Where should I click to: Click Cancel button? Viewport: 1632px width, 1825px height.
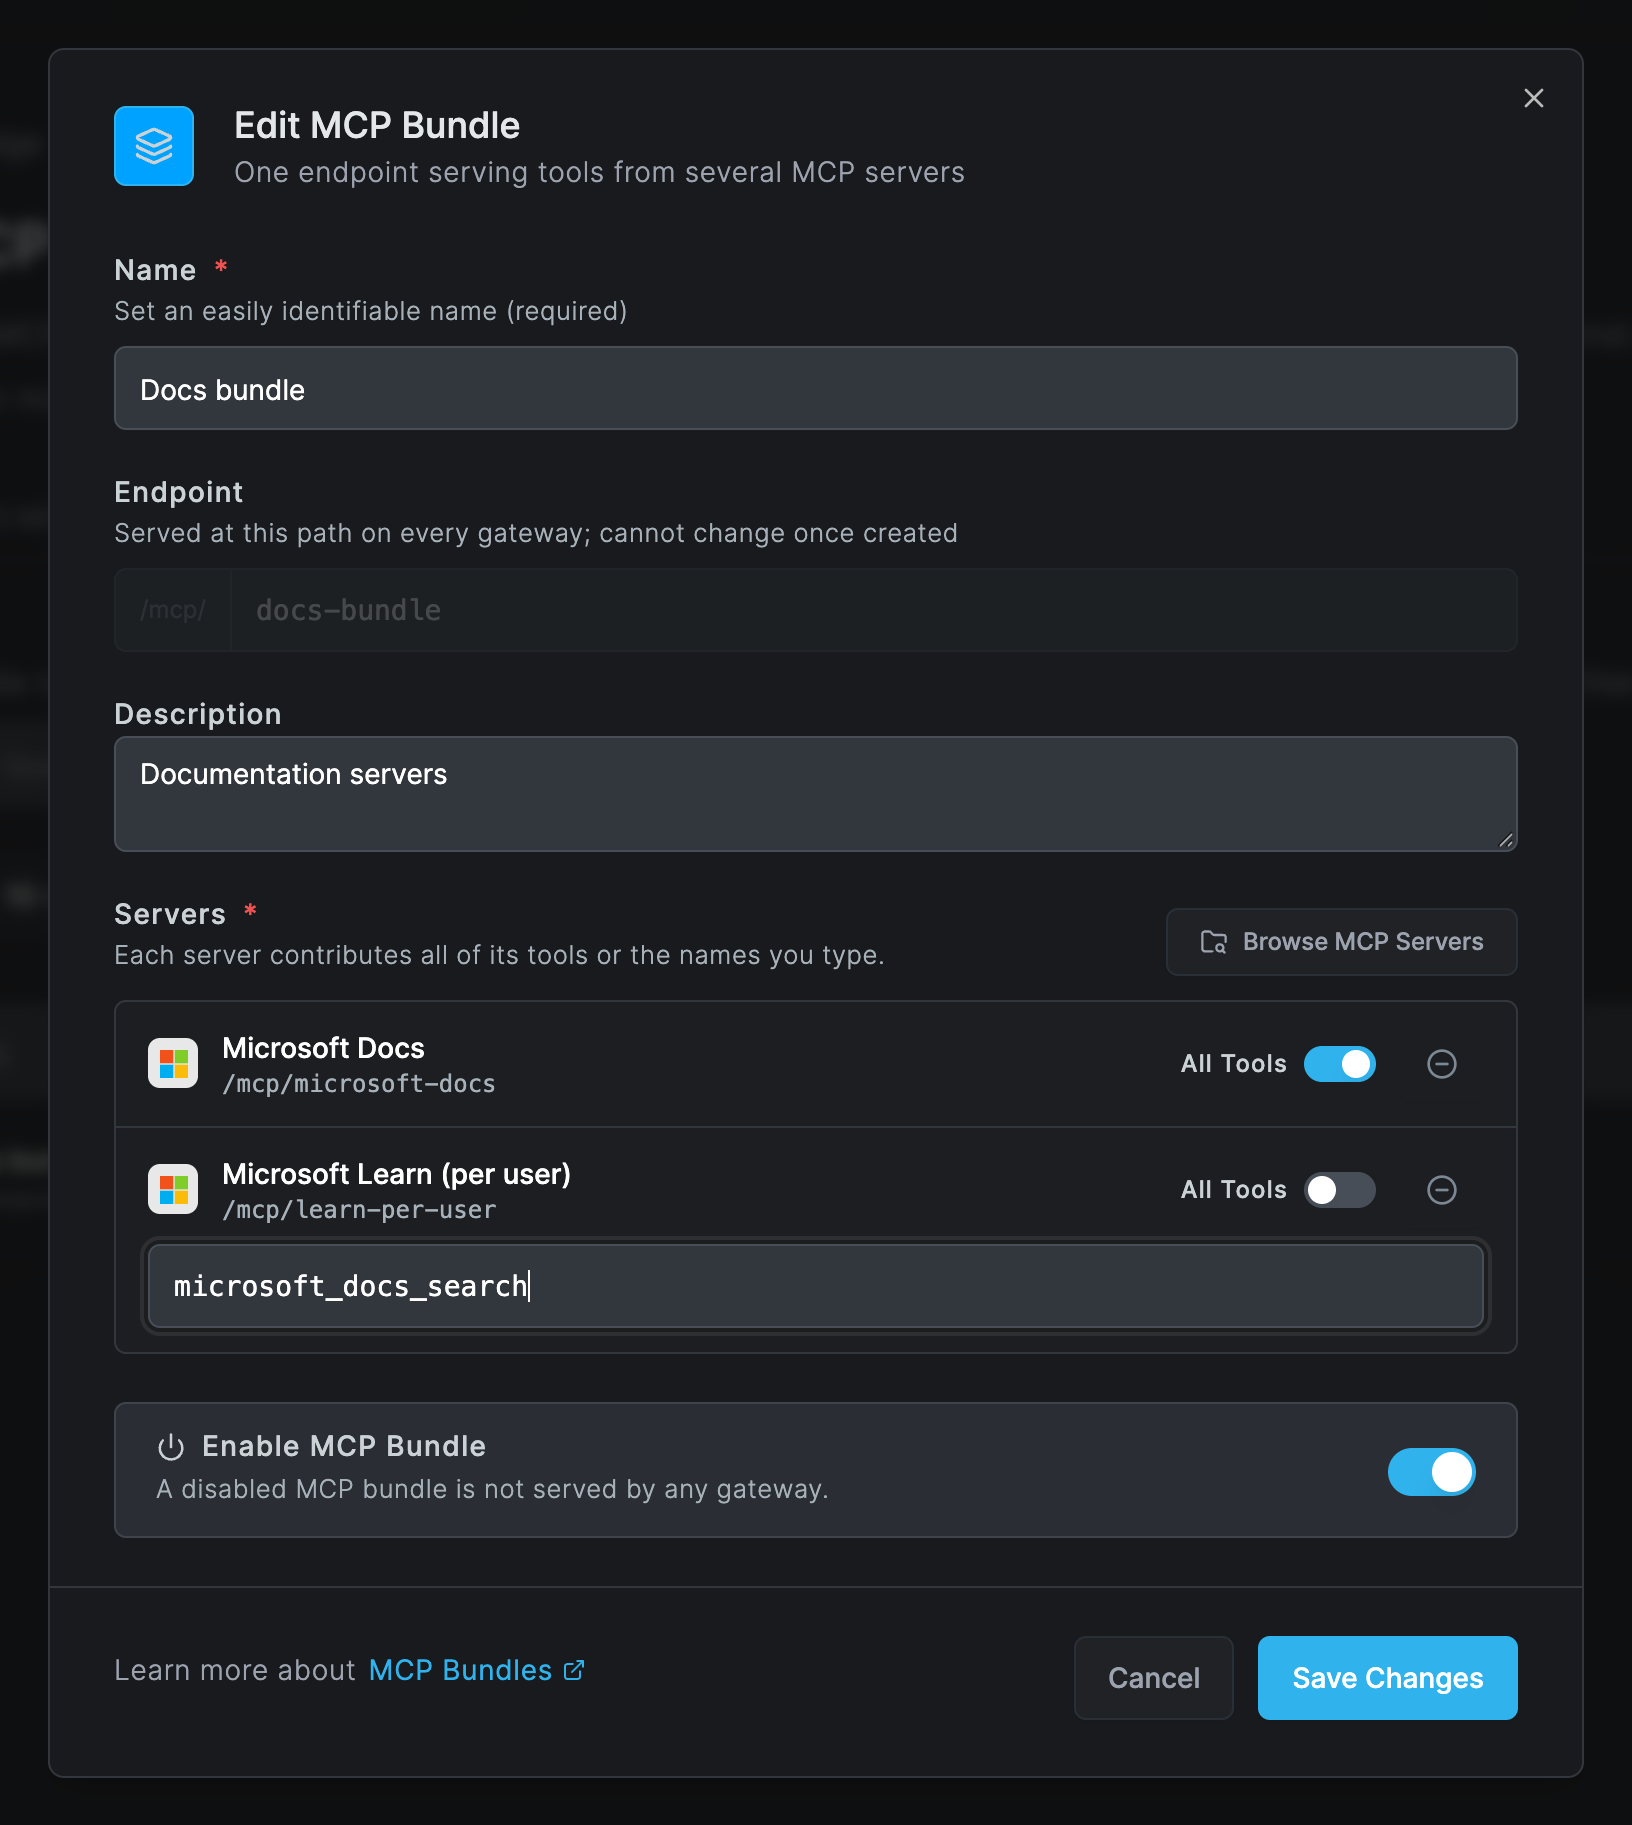pyautogui.click(x=1153, y=1678)
